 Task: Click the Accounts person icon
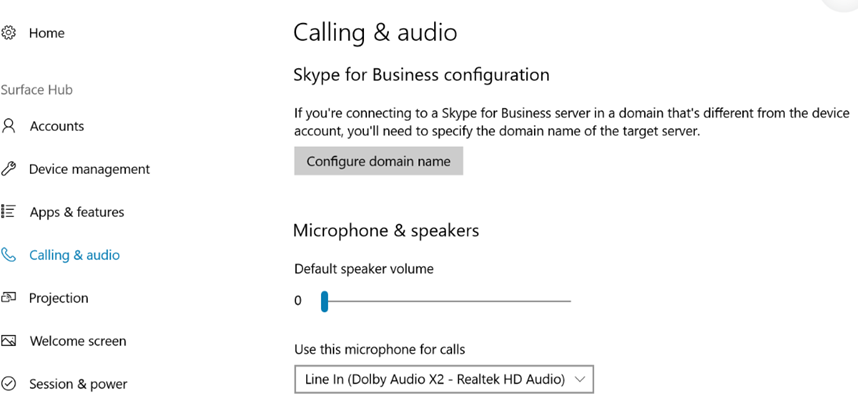[x=9, y=126]
